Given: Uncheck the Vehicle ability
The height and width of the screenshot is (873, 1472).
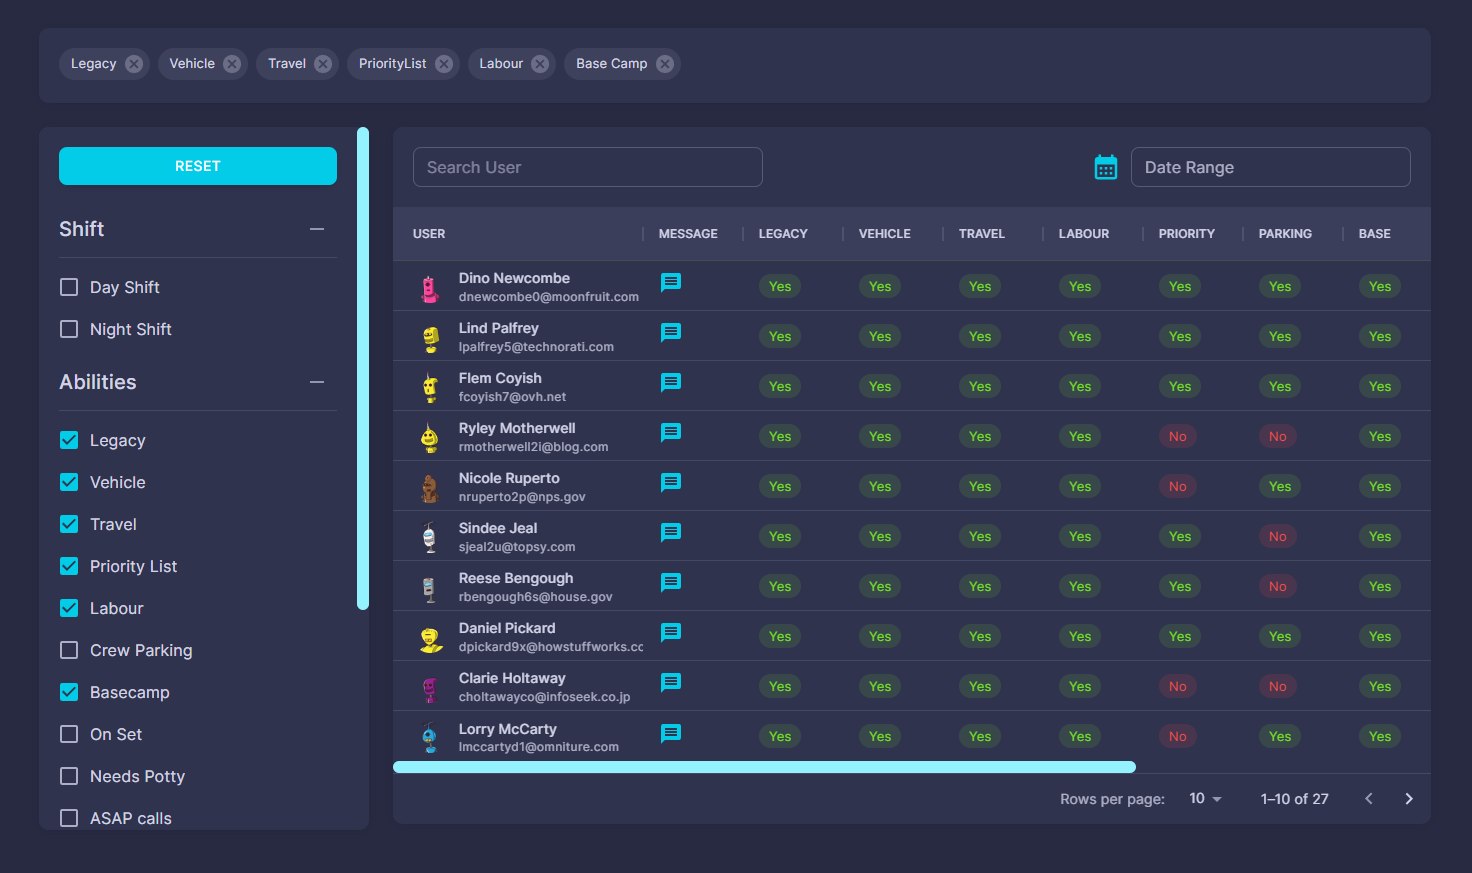Looking at the screenshot, I should pos(69,482).
